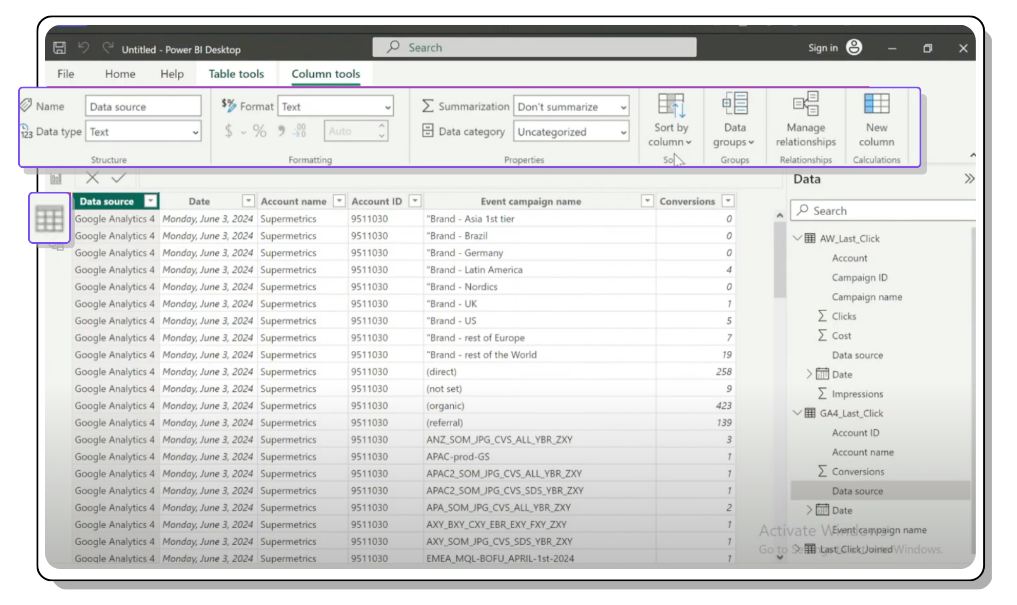1017x605 pixels.
Task: Click the Sign in button
Action: pos(823,48)
